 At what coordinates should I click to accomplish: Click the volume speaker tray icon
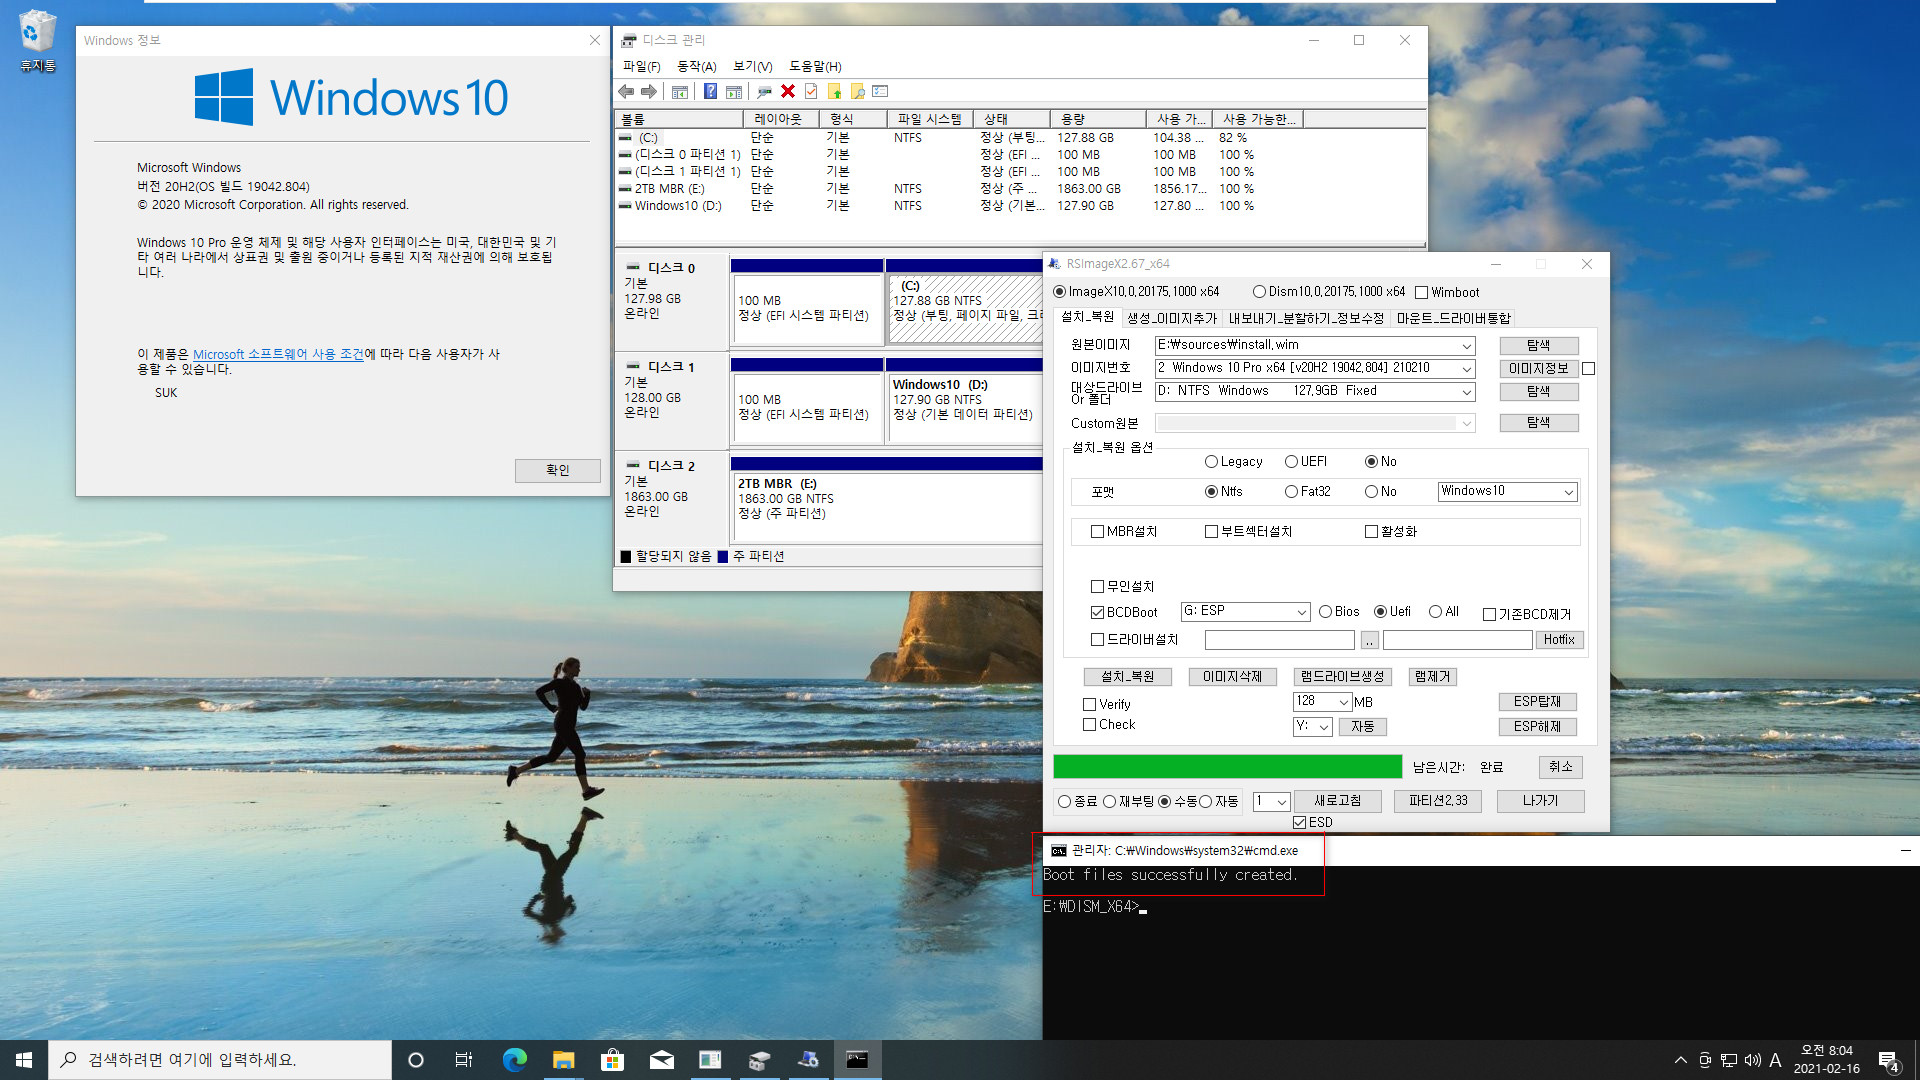point(1752,1060)
